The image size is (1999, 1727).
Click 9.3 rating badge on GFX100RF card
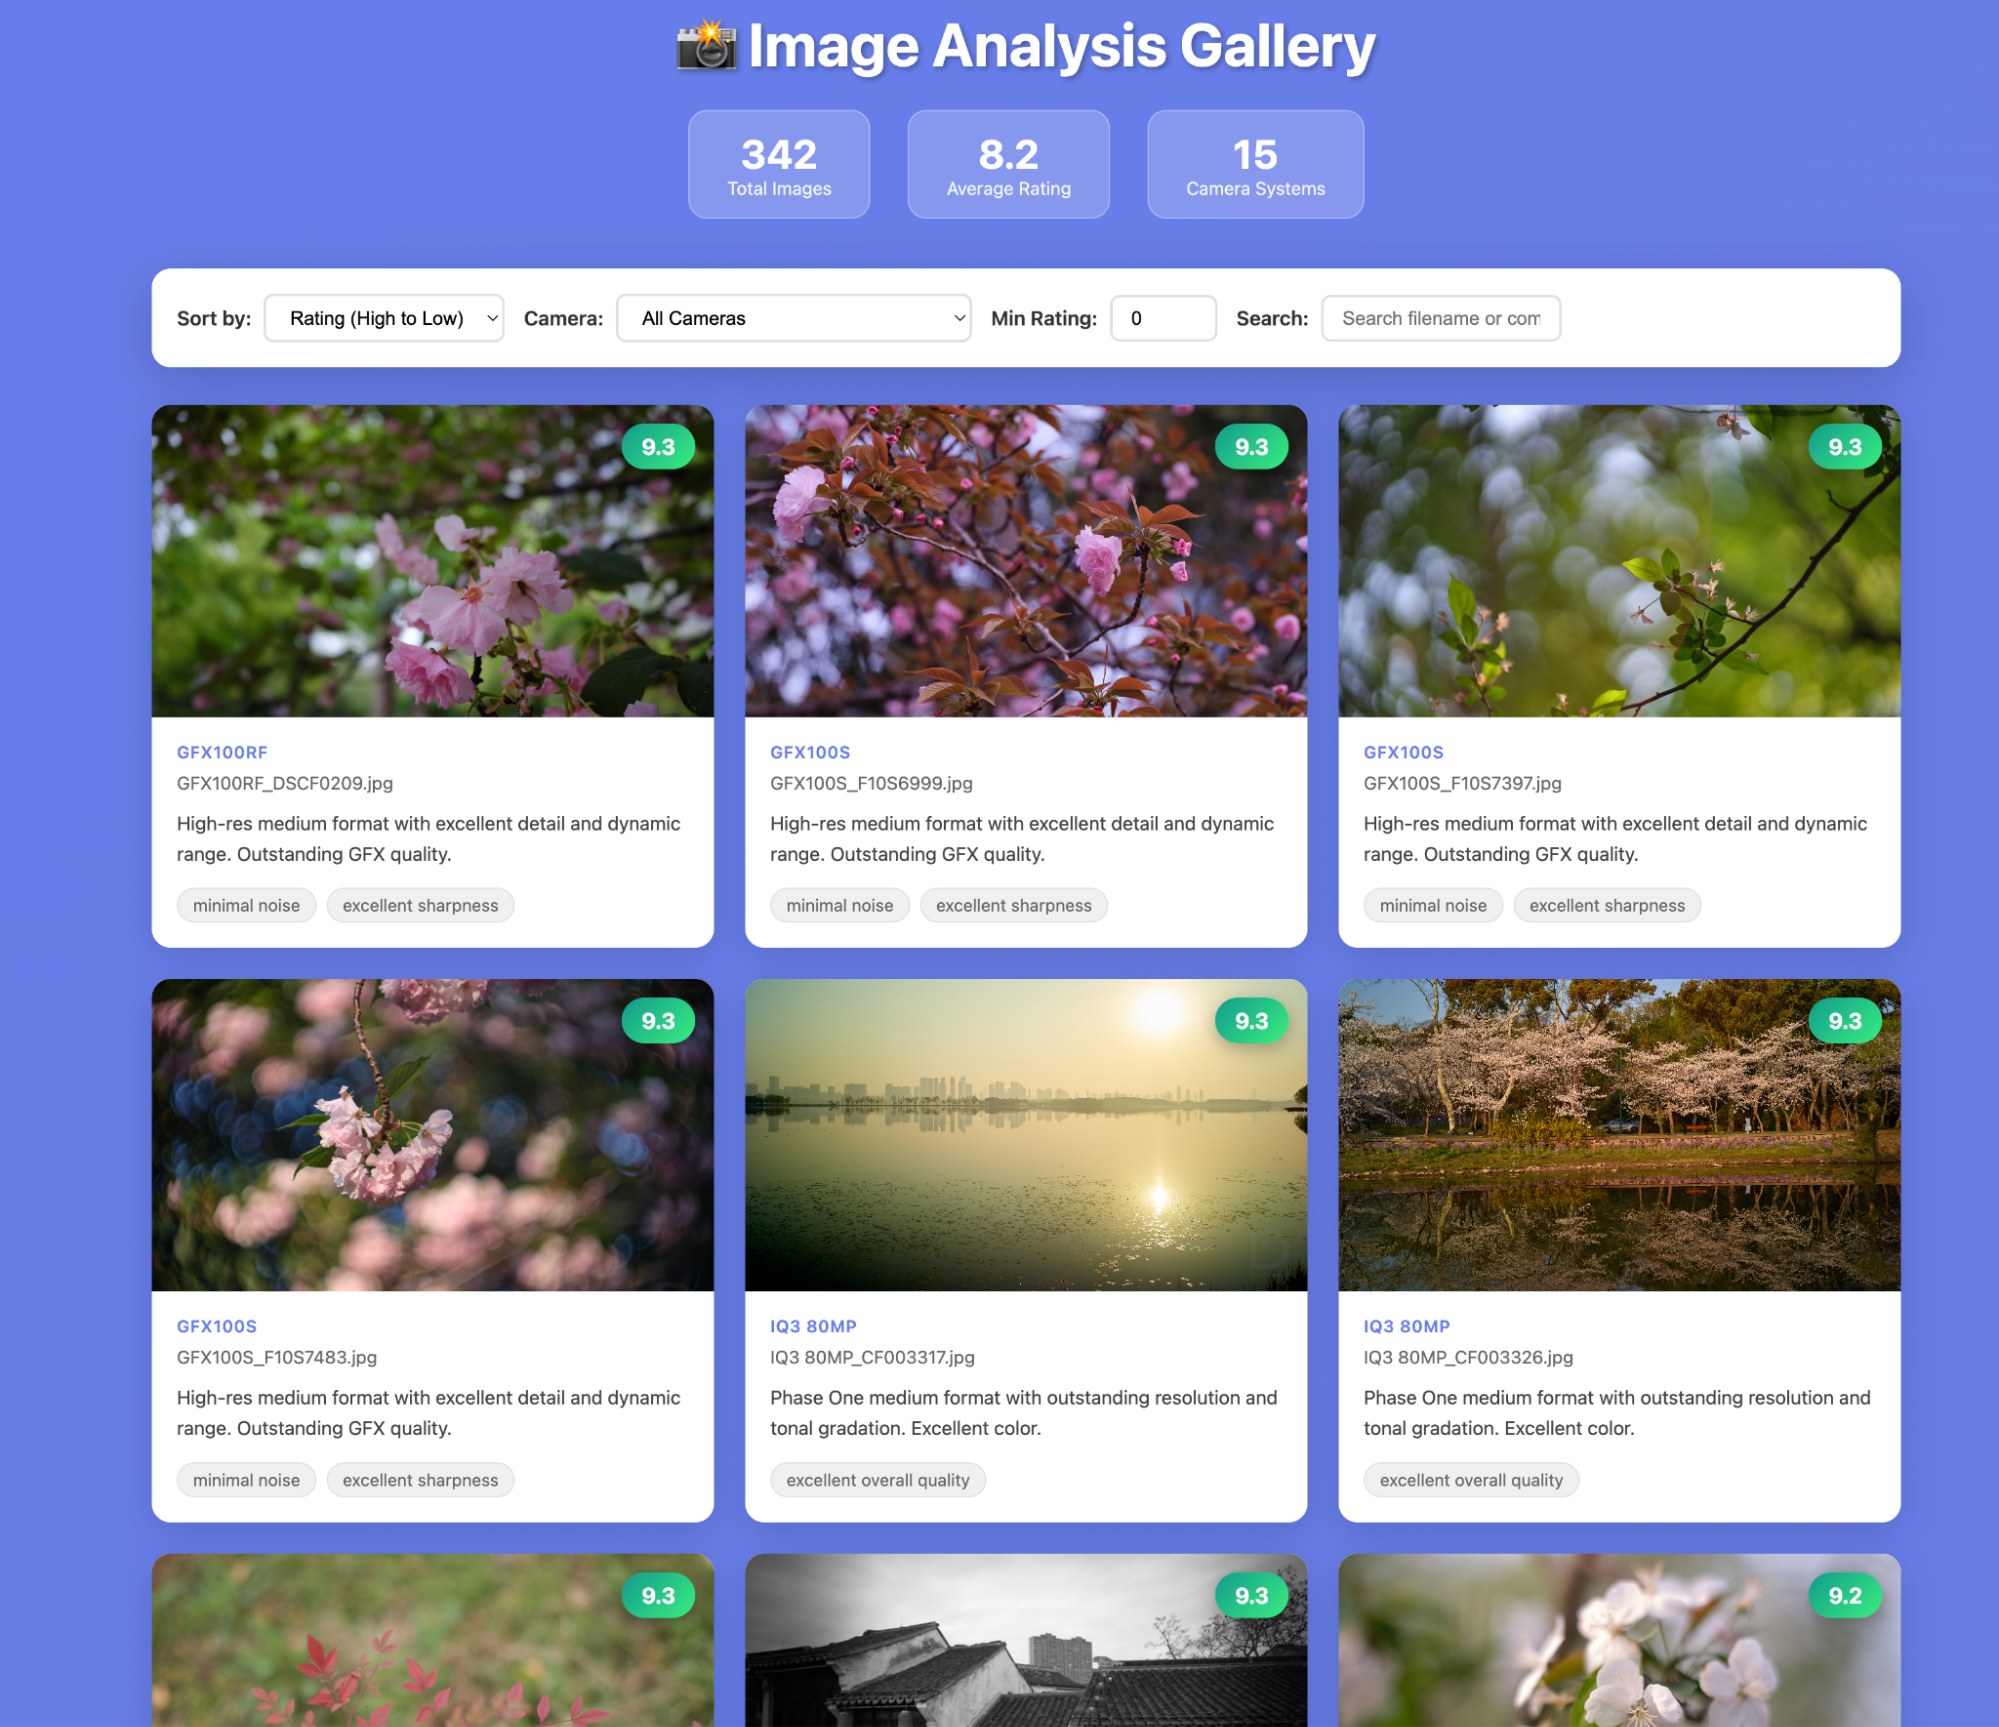[x=658, y=447]
